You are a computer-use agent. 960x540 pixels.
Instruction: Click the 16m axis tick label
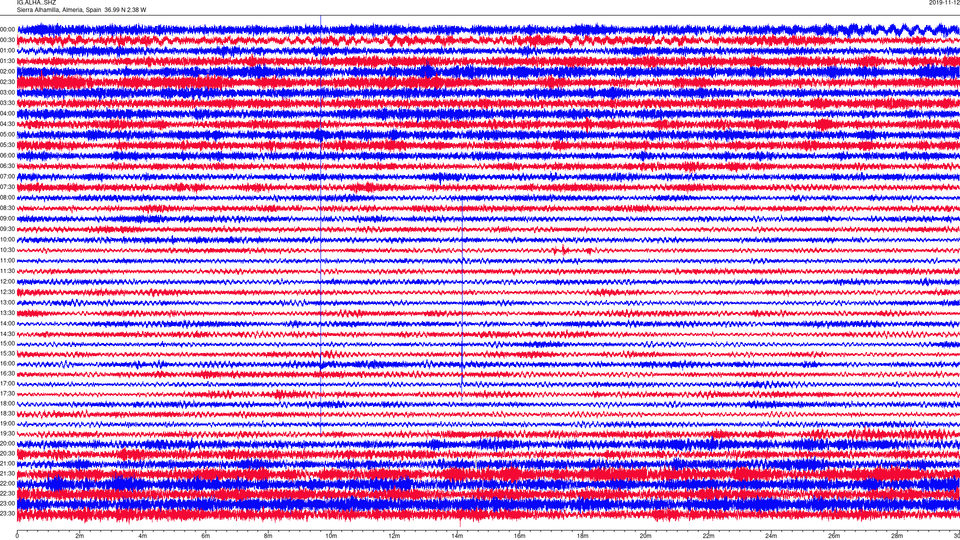520,536
